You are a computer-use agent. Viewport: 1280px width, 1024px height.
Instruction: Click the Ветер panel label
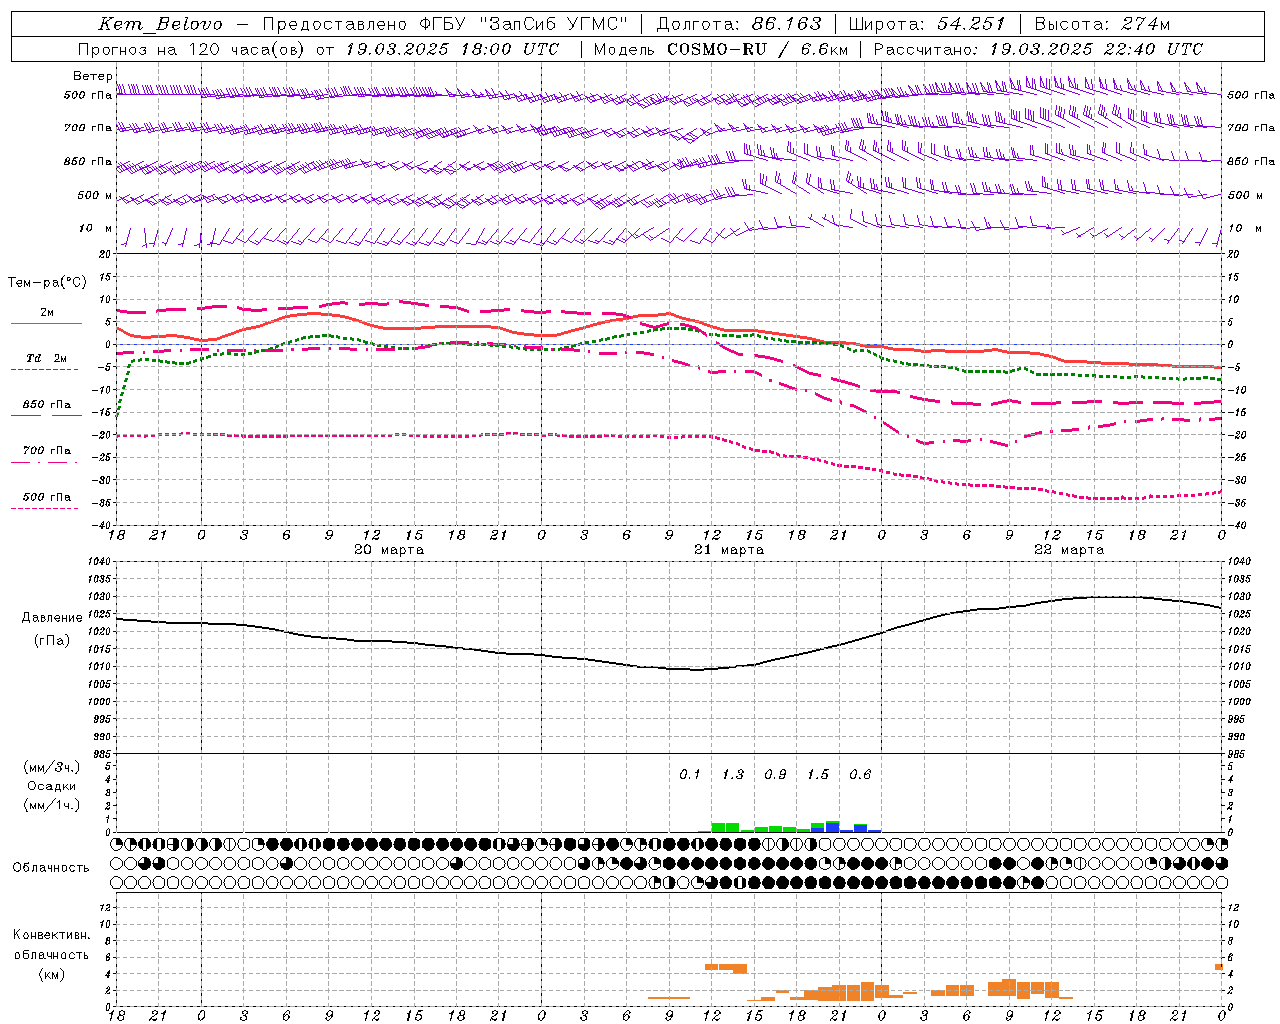click(92, 76)
